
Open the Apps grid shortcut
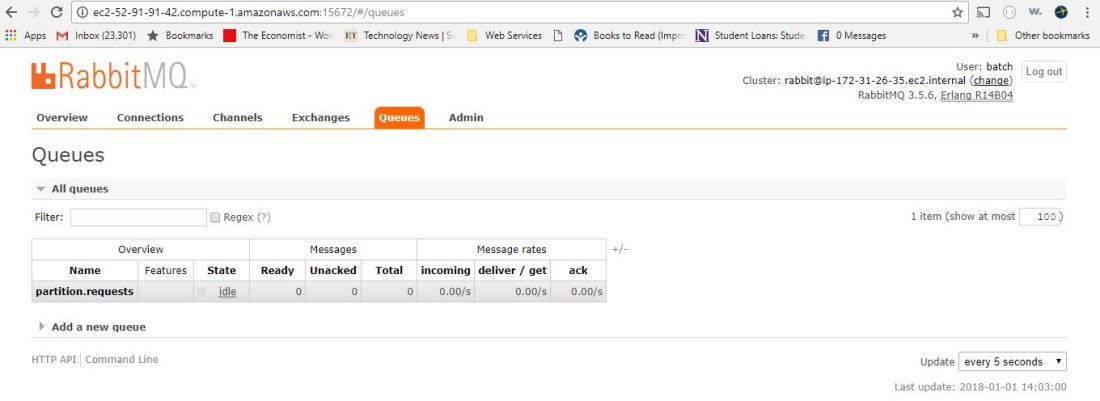point(26,35)
